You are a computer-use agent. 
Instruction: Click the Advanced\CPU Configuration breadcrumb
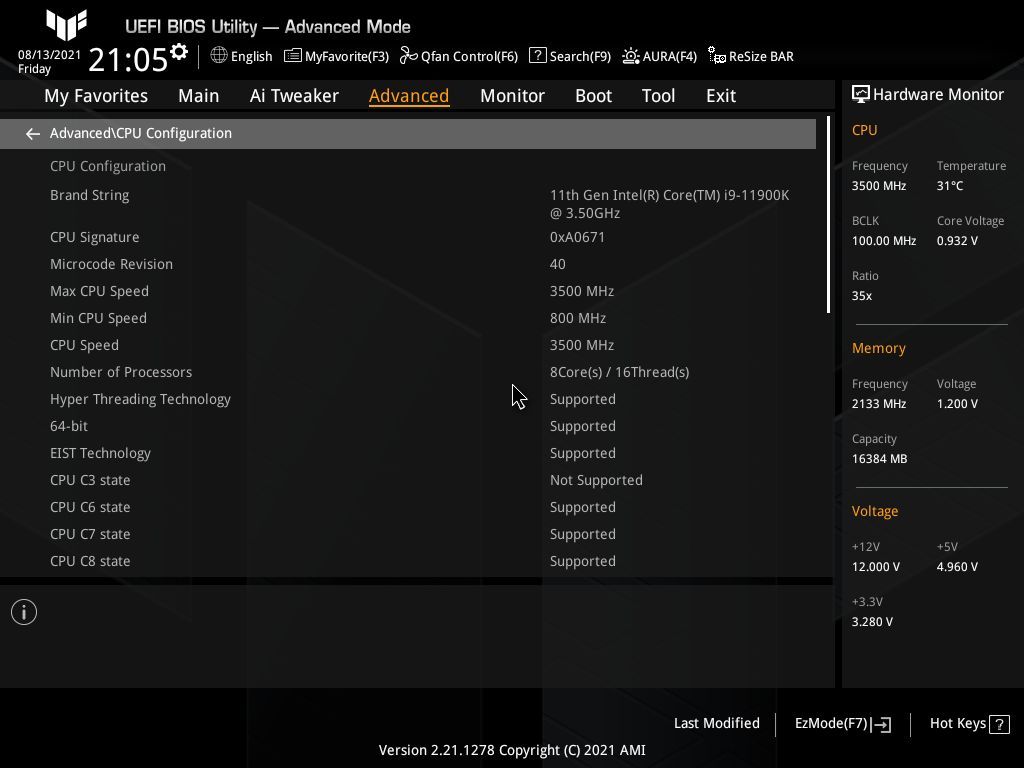click(140, 133)
